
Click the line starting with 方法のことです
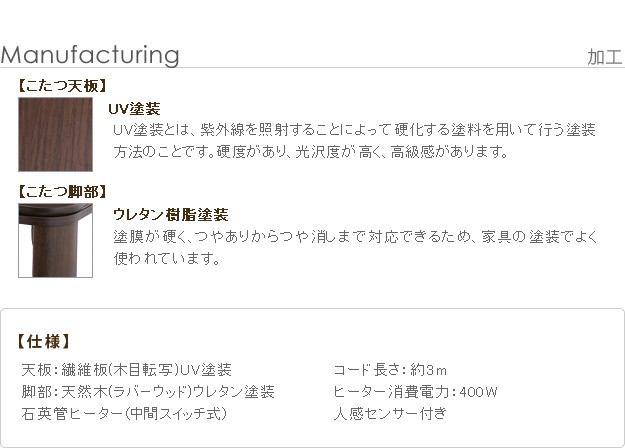coord(312,152)
